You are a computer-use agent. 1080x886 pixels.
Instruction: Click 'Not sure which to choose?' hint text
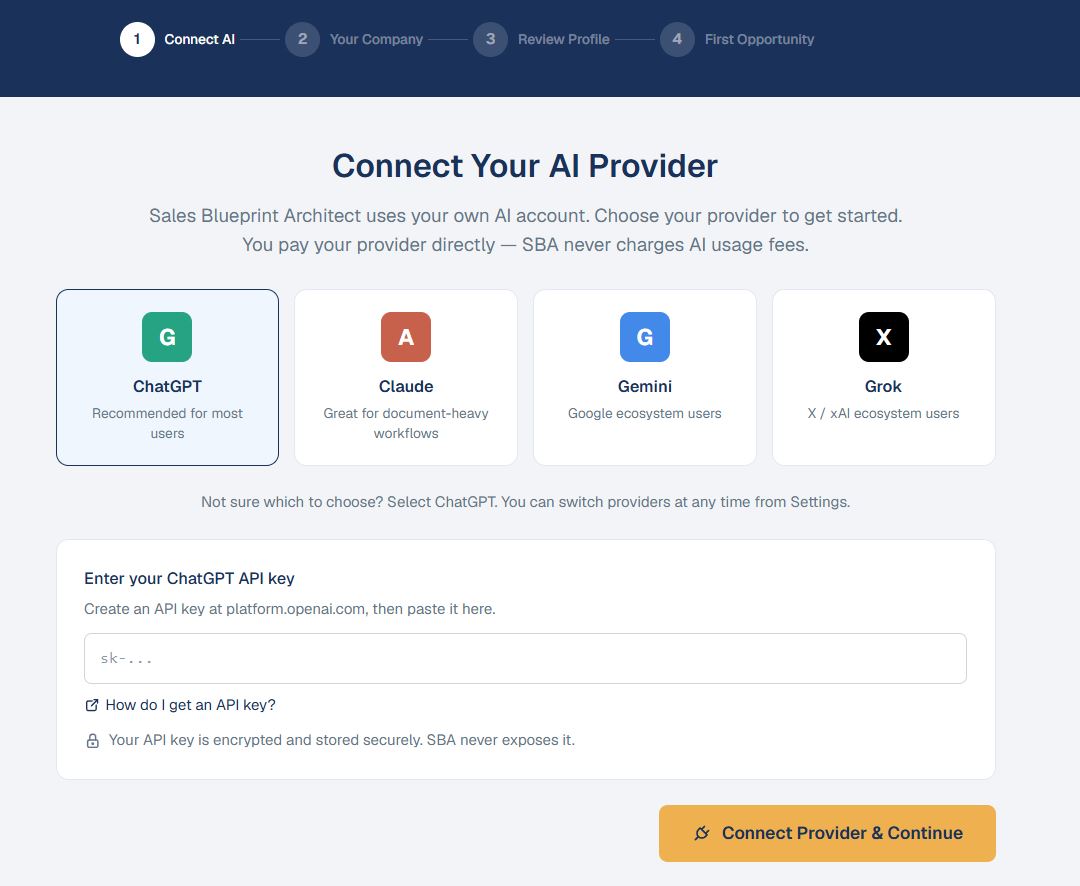pos(526,502)
